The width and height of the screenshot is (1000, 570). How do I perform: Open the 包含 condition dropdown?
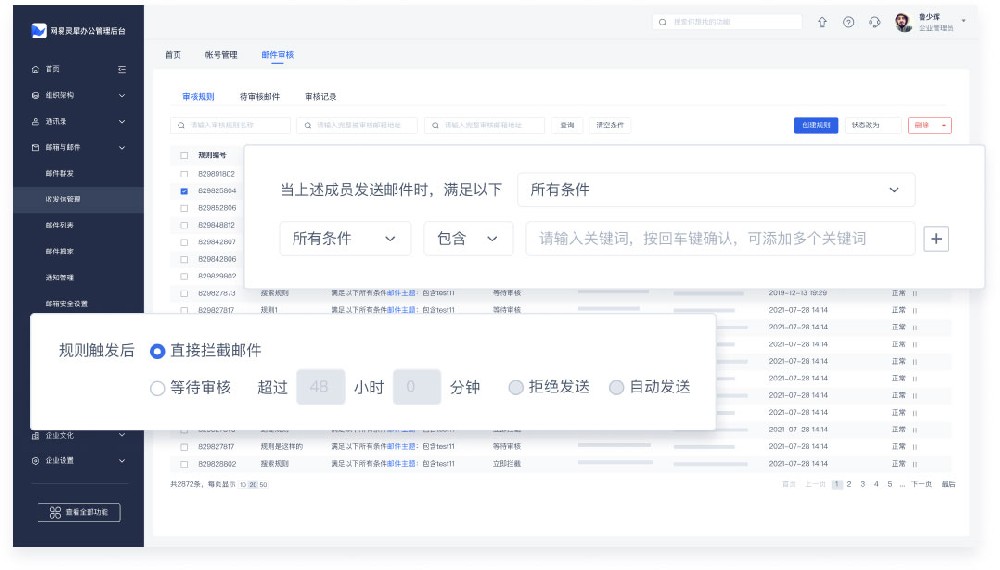(468, 239)
